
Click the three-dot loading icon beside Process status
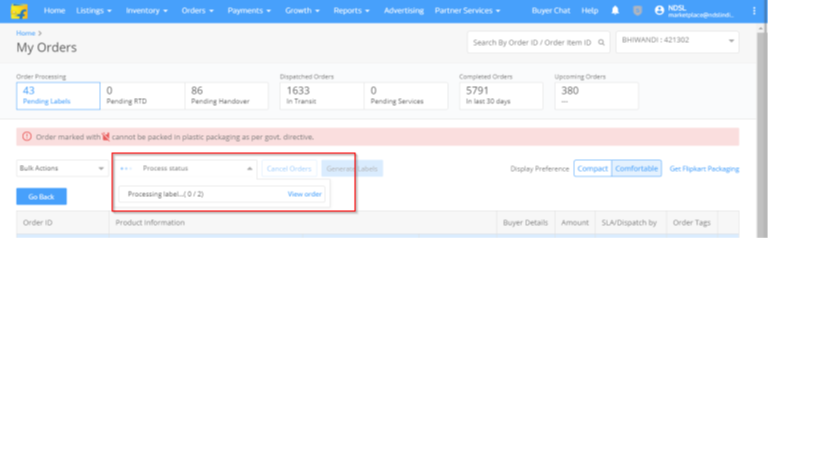coord(126,168)
